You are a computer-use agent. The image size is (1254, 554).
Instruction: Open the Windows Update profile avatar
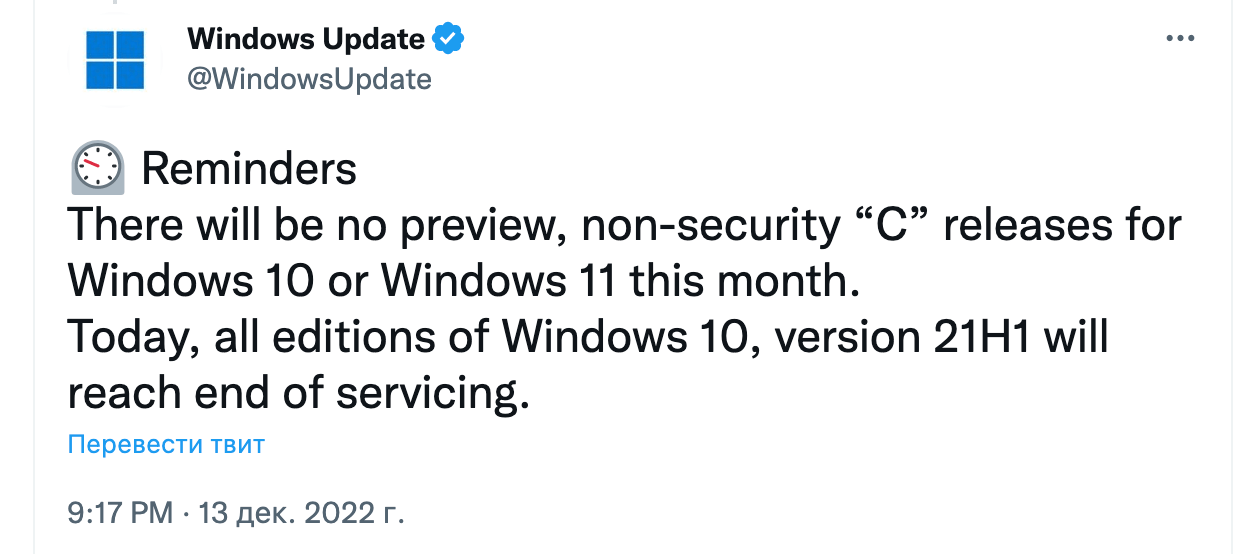pos(115,59)
